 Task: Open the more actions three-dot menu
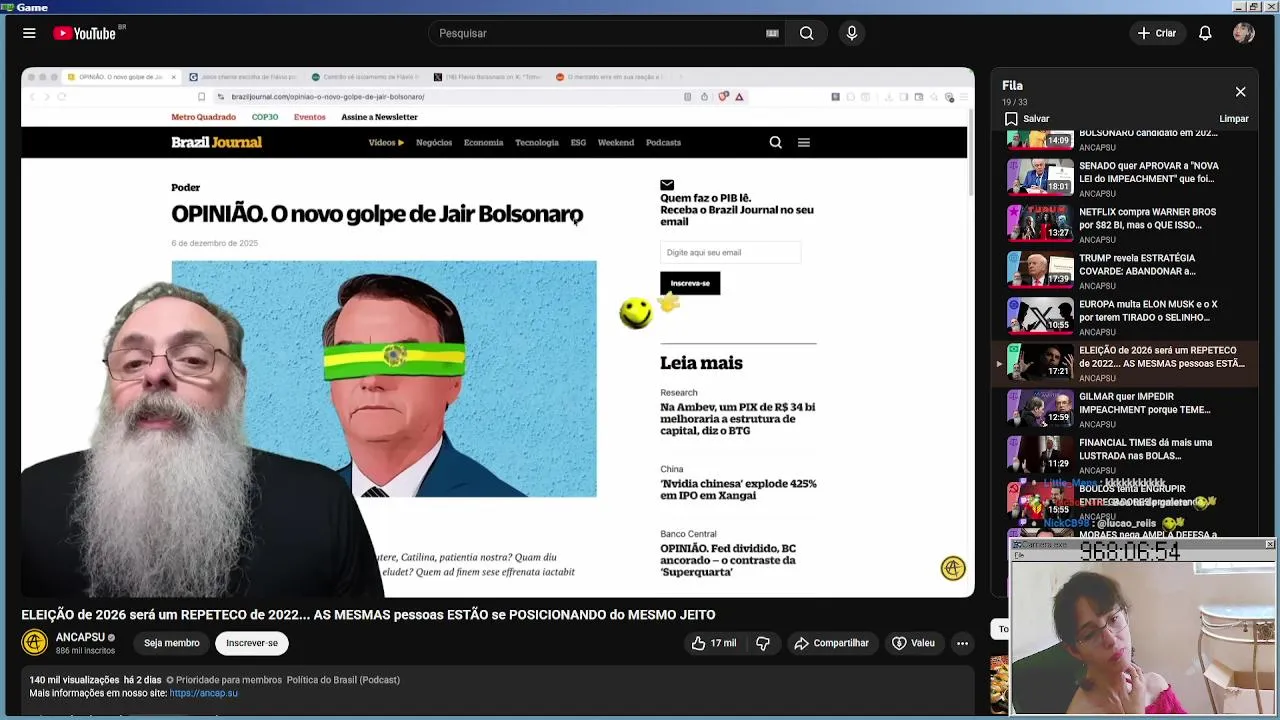[962, 643]
